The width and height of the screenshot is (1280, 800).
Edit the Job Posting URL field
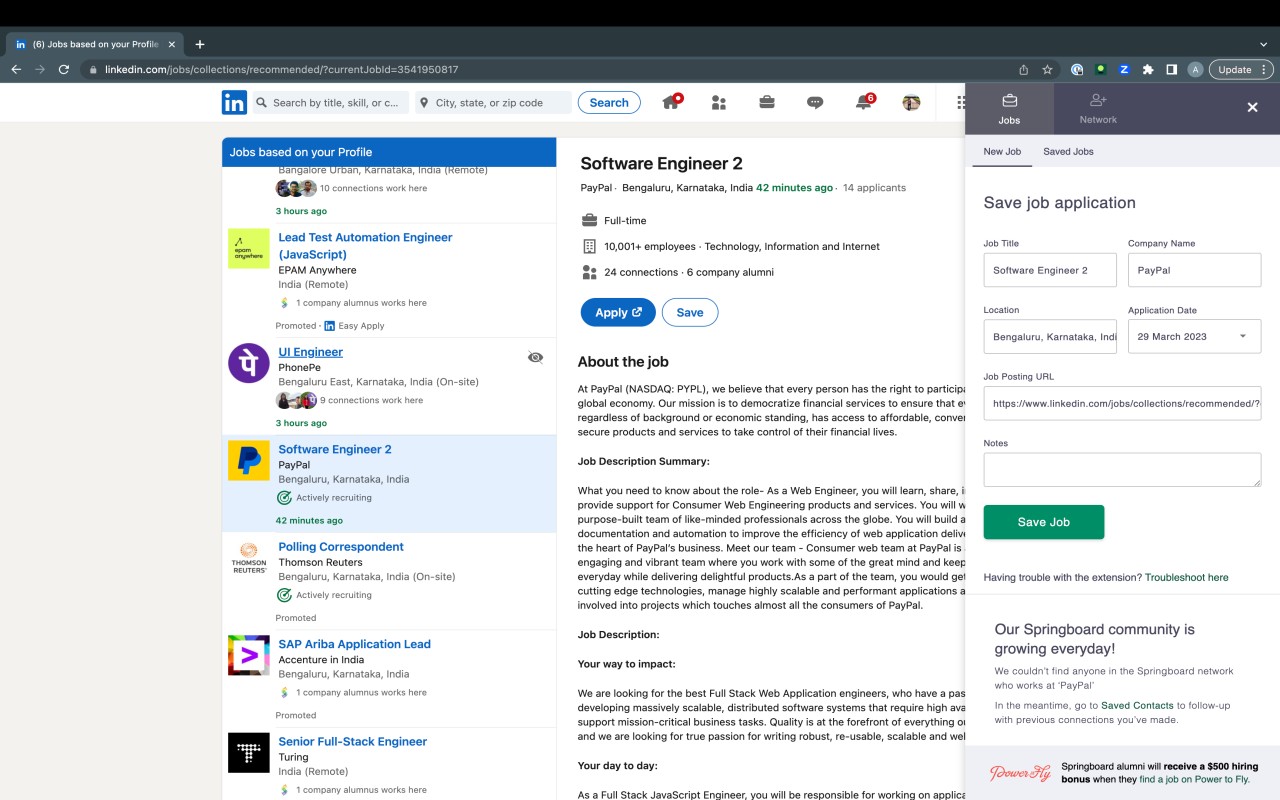click(x=1122, y=403)
